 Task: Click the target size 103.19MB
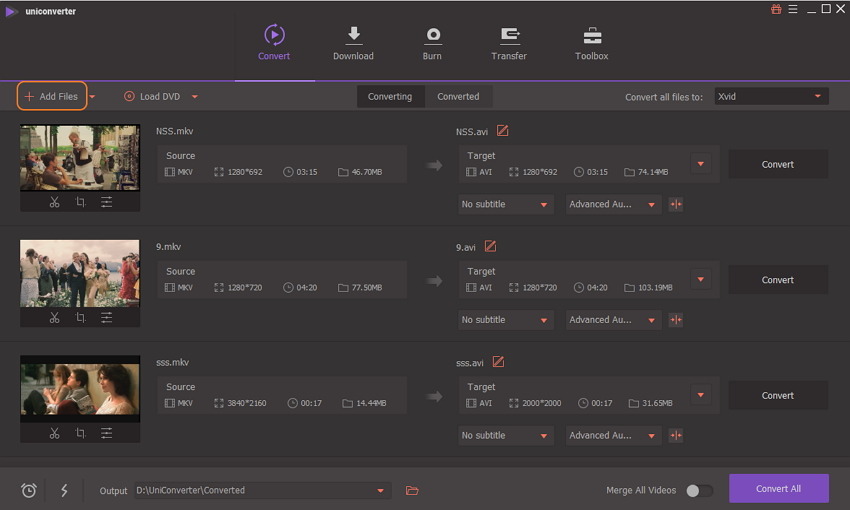pyautogui.click(x=655, y=287)
